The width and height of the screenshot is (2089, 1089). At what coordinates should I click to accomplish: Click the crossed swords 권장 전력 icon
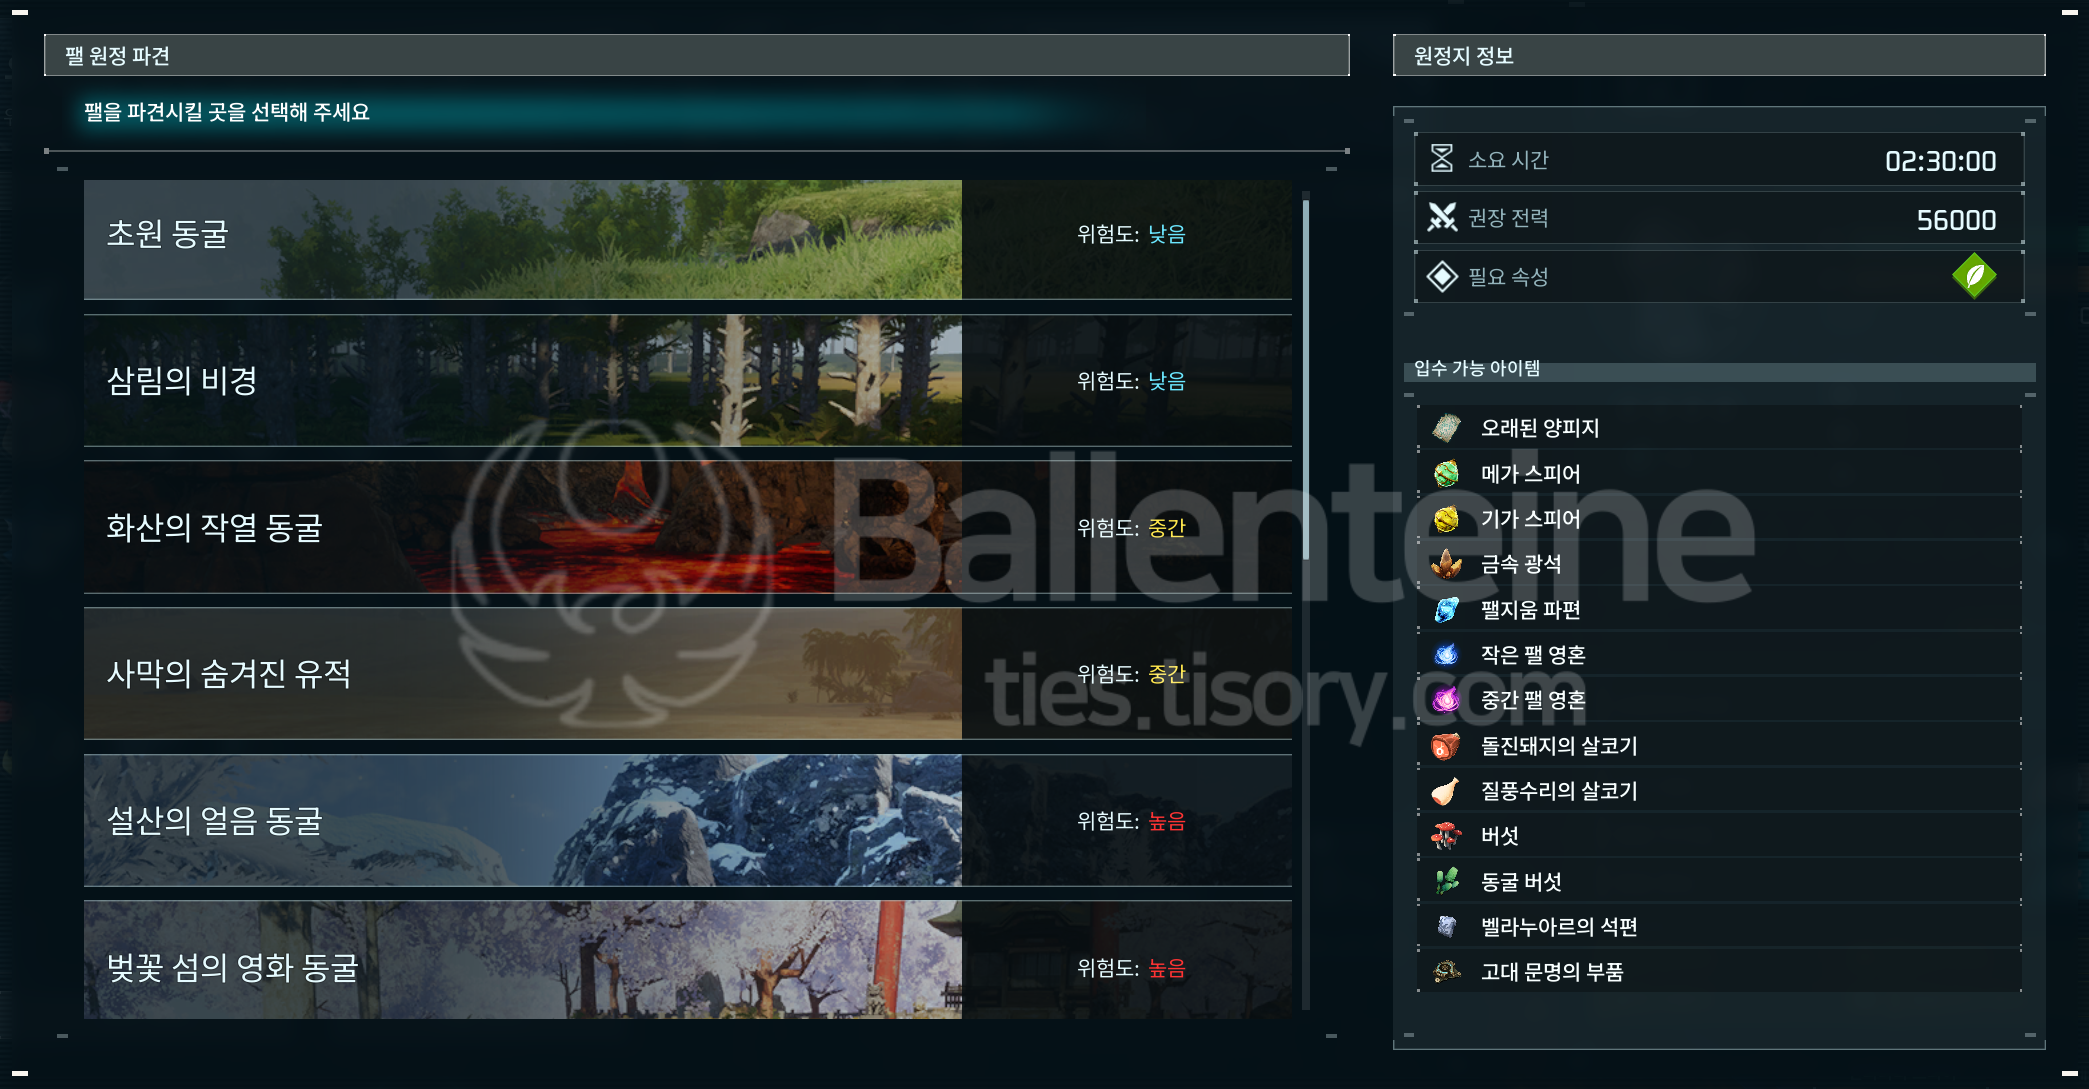(1441, 217)
